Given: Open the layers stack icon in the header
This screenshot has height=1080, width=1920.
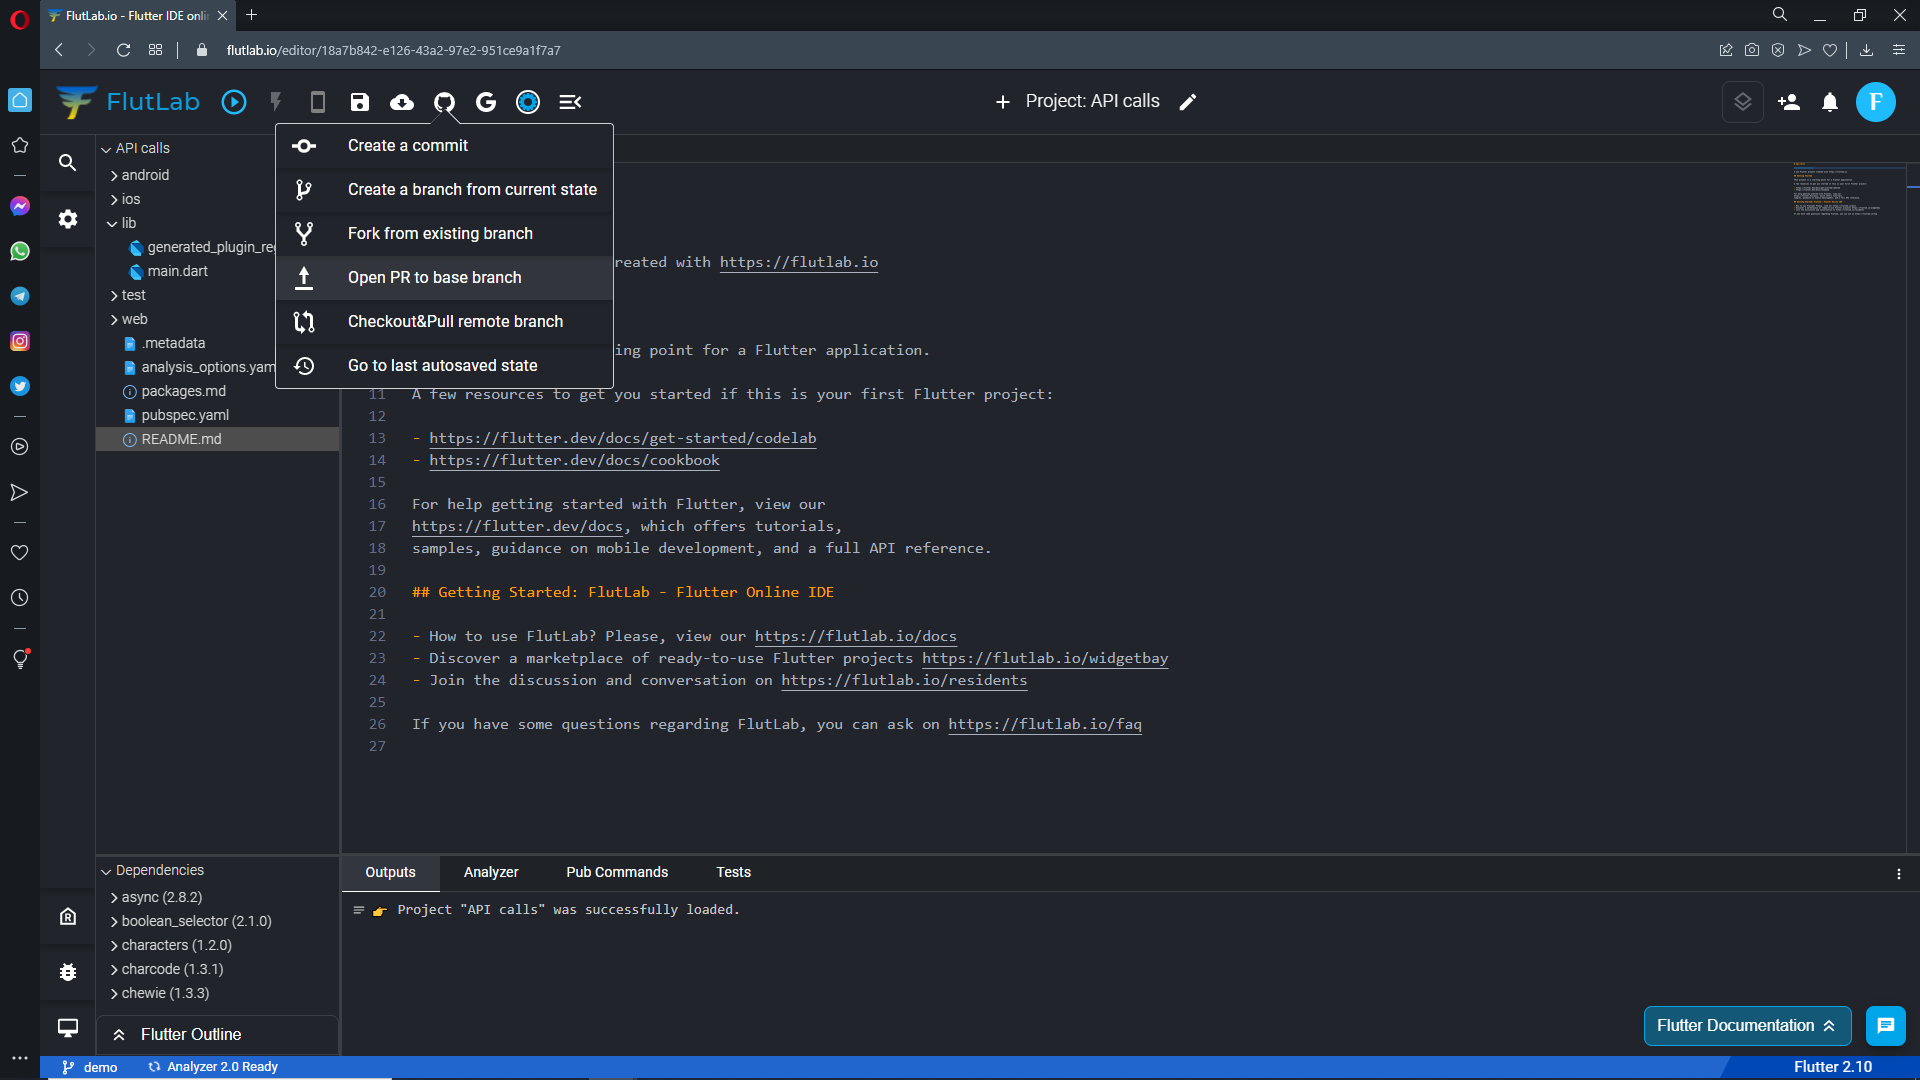Looking at the screenshot, I should 1743,102.
